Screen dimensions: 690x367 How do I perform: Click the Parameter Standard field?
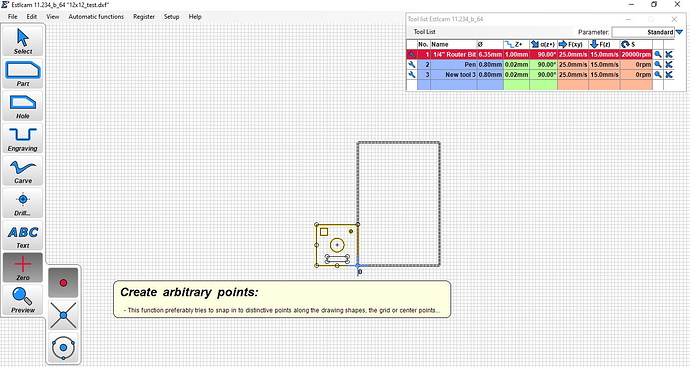click(x=643, y=32)
